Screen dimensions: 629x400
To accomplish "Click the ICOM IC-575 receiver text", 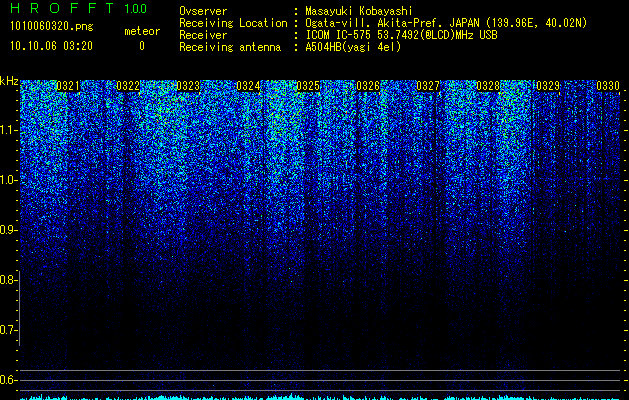I will click(x=401, y=35).
